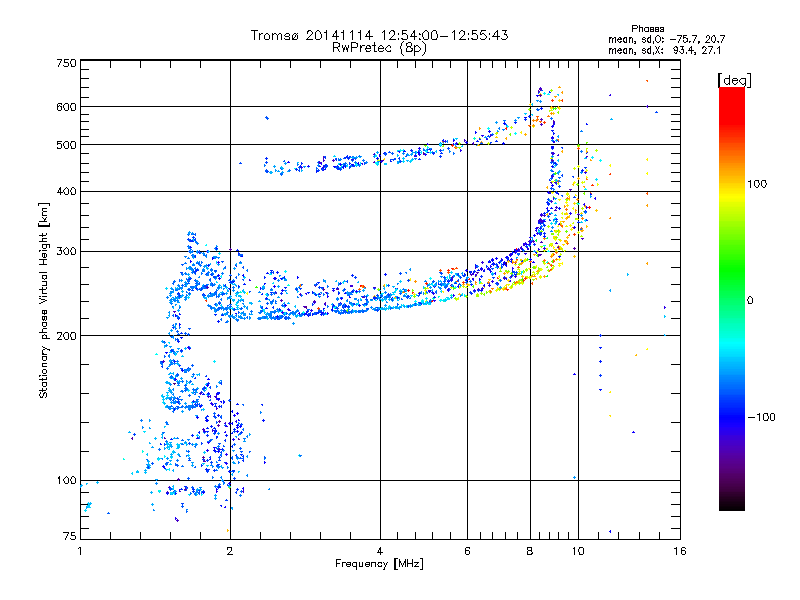Click the y-axis tick label '100'

coord(66,481)
